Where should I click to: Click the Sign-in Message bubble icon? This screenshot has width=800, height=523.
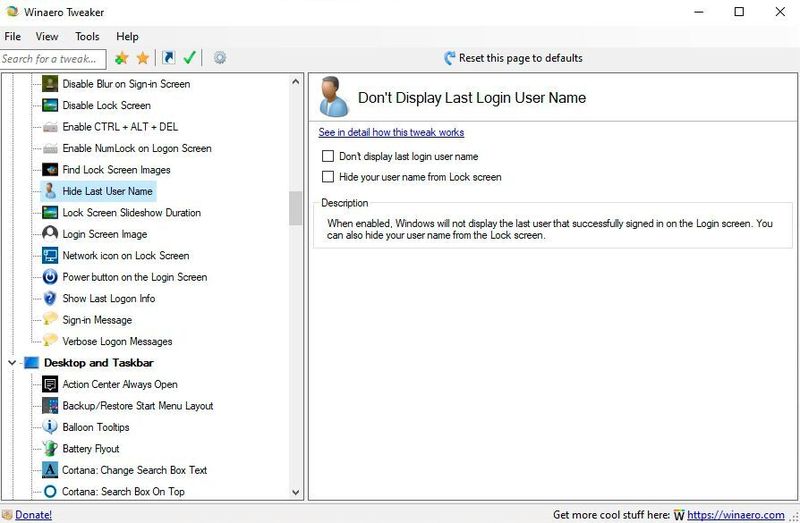50,319
